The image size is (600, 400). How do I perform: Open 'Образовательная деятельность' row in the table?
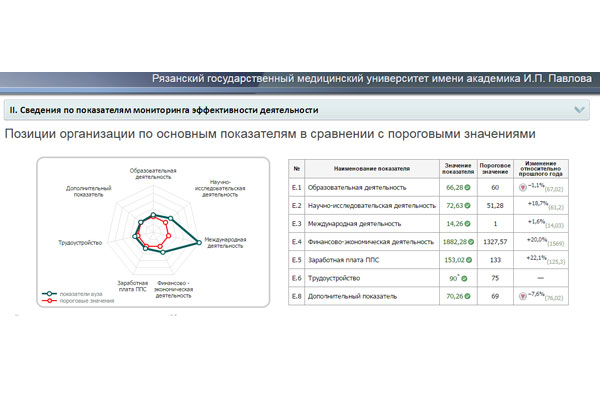356,187
